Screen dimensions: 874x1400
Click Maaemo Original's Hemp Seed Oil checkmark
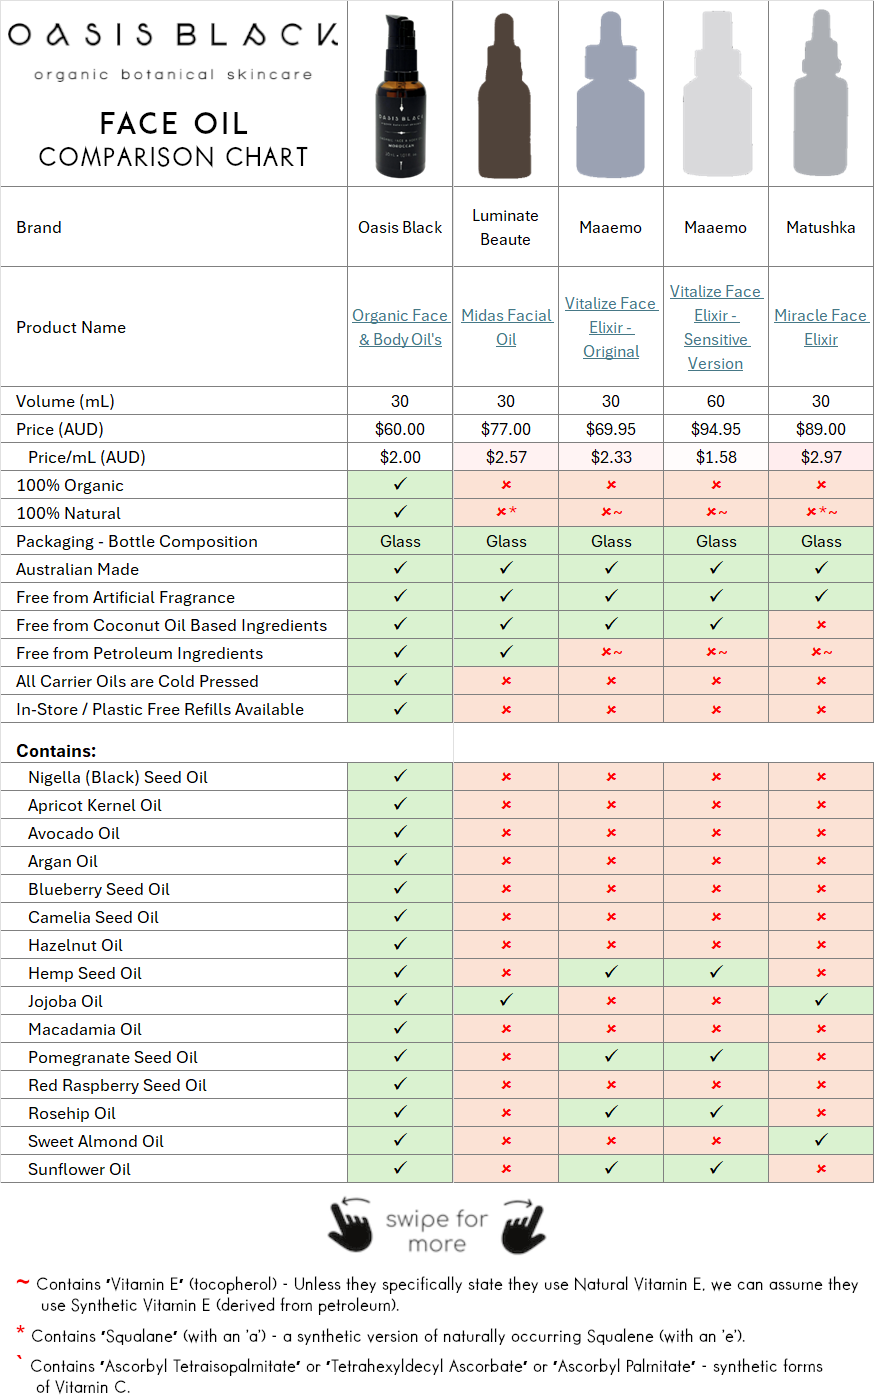click(x=611, y=972)
